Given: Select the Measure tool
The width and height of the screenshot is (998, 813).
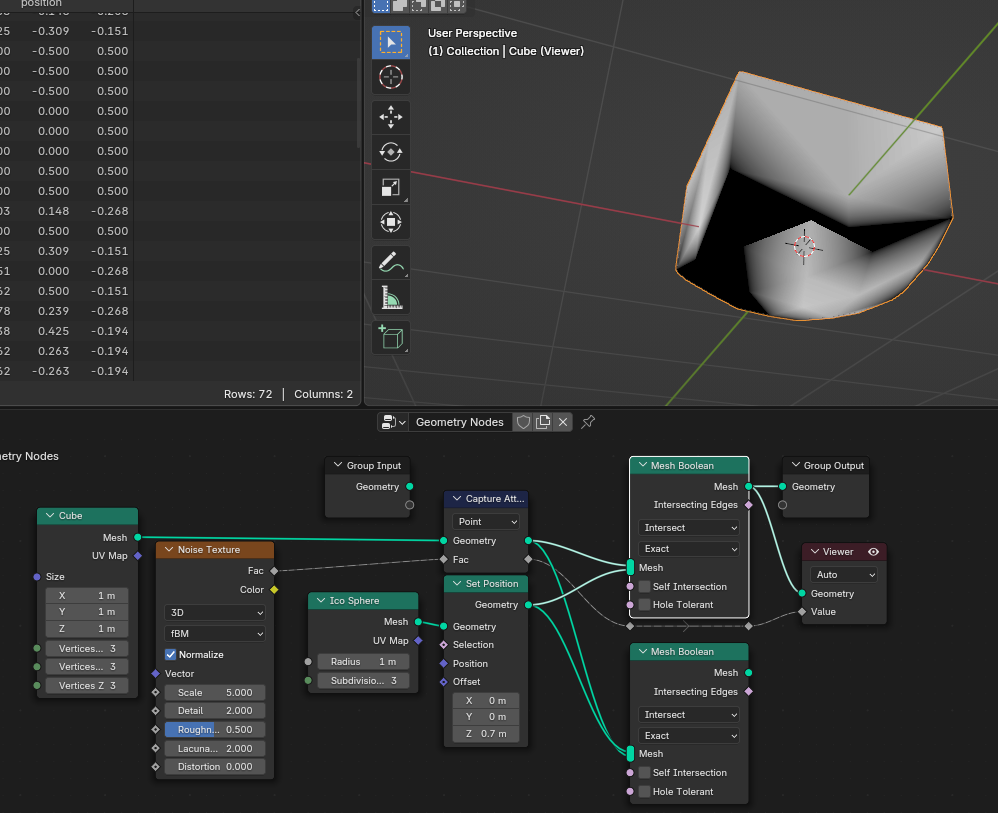Looking at the screenshot, I should tap(390, 297).
